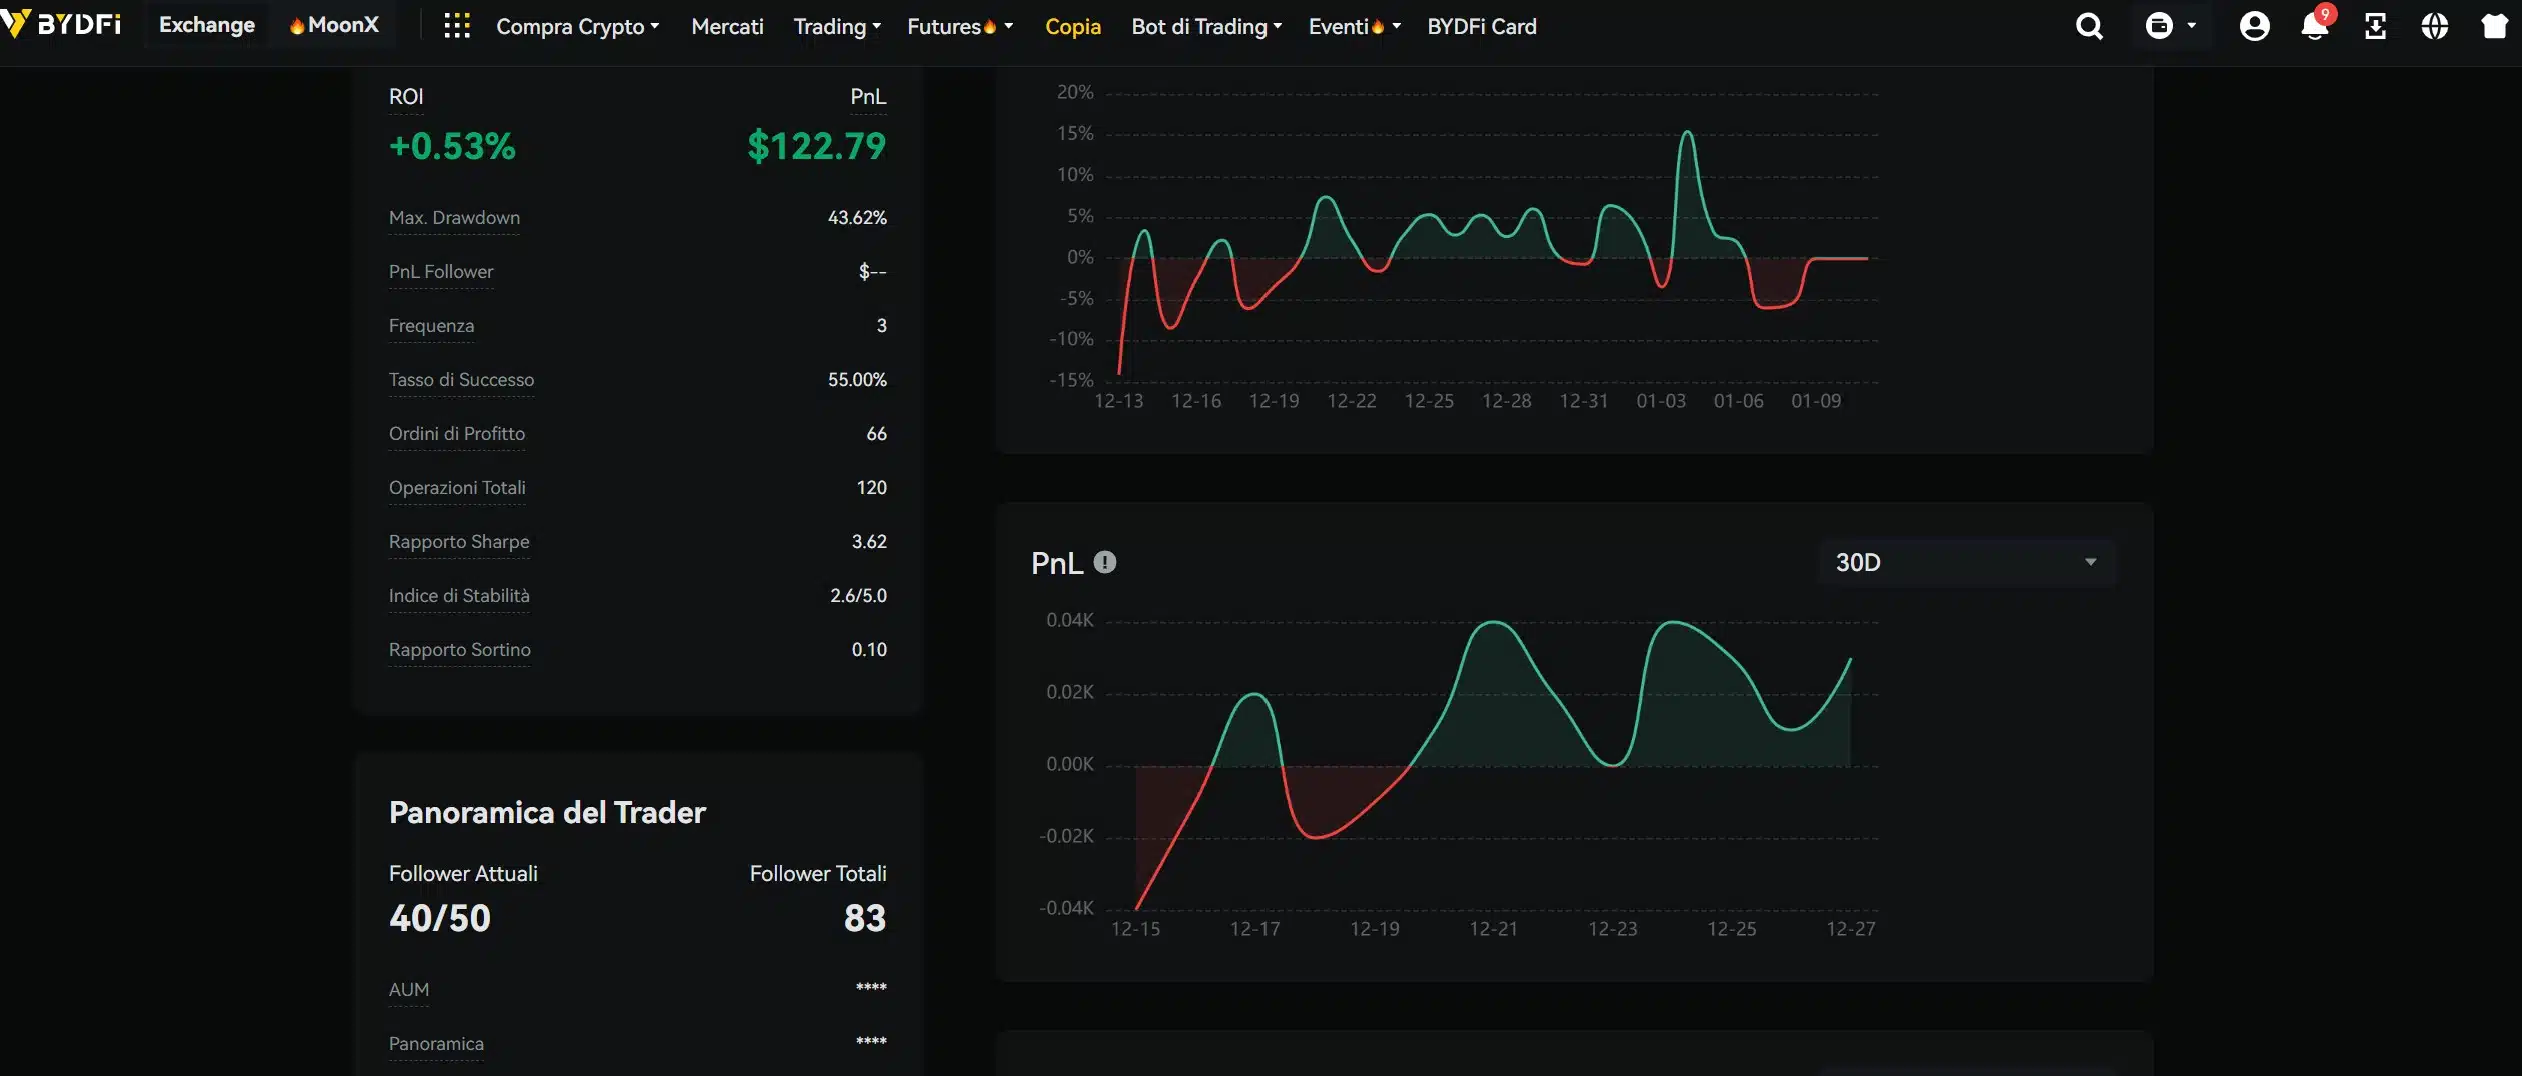The height and width of the screenshot is (1076, 2522).
Task: Reveal hidden AUM value in Panoramica del Trader
Action: click(869, 989)
